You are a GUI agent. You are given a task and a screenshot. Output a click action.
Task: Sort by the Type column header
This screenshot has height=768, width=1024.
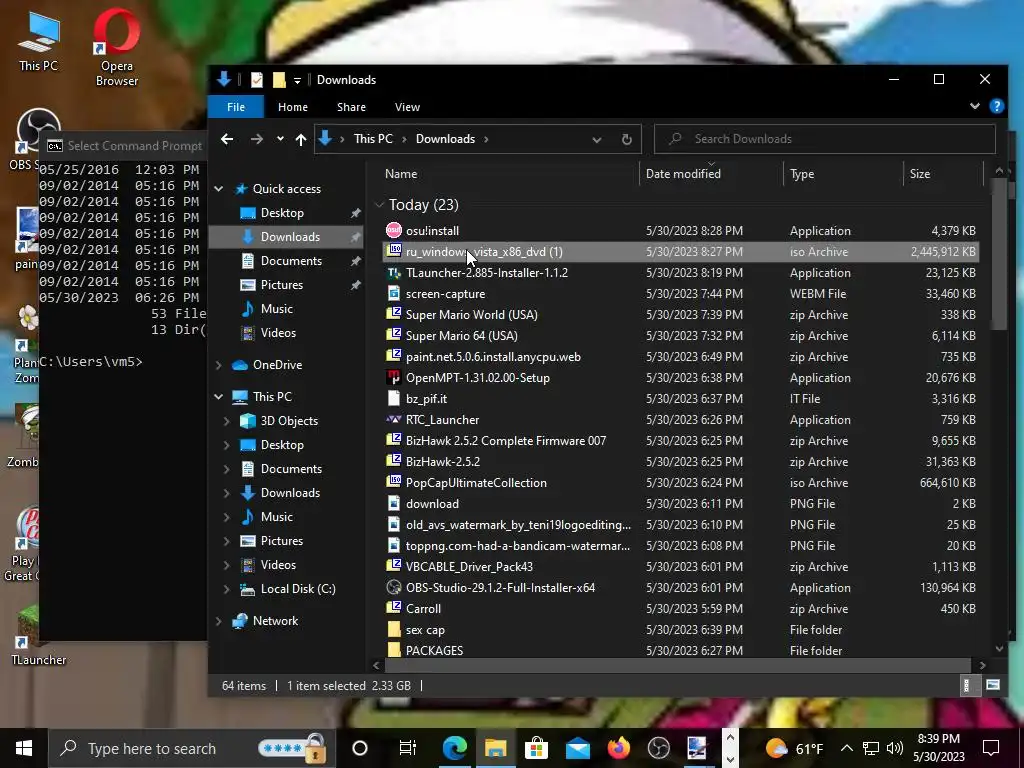[843, 174]
